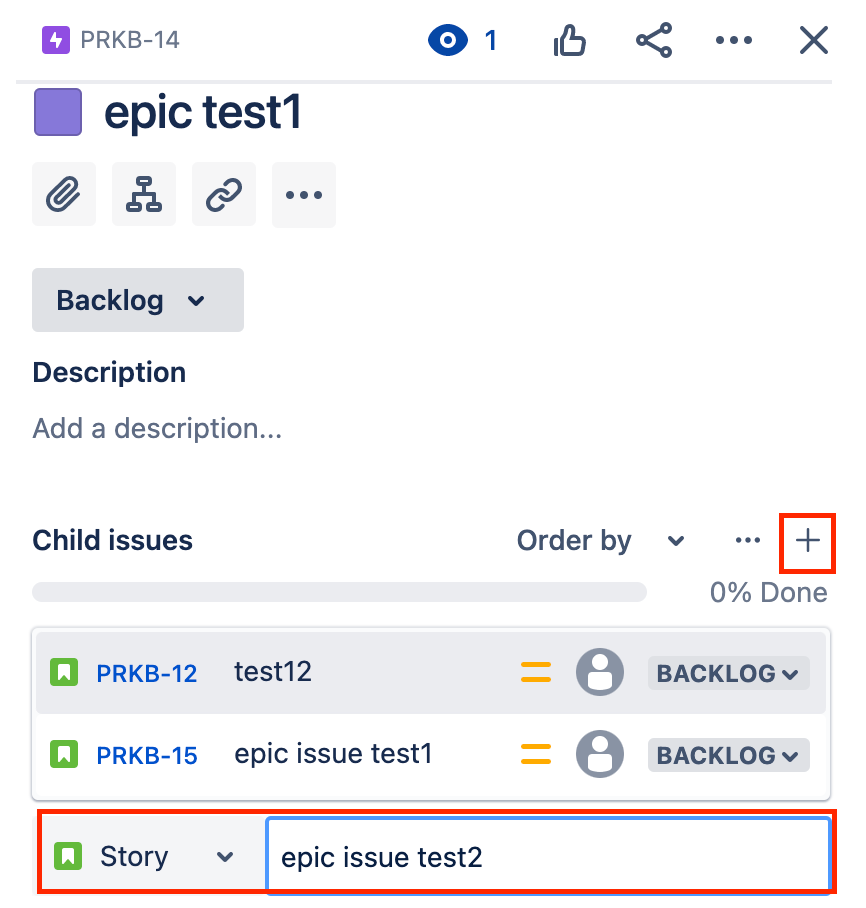The image size is (866, 908).
Task: Open the child issues more options ellipsis
Action: (x=748, y=541)
